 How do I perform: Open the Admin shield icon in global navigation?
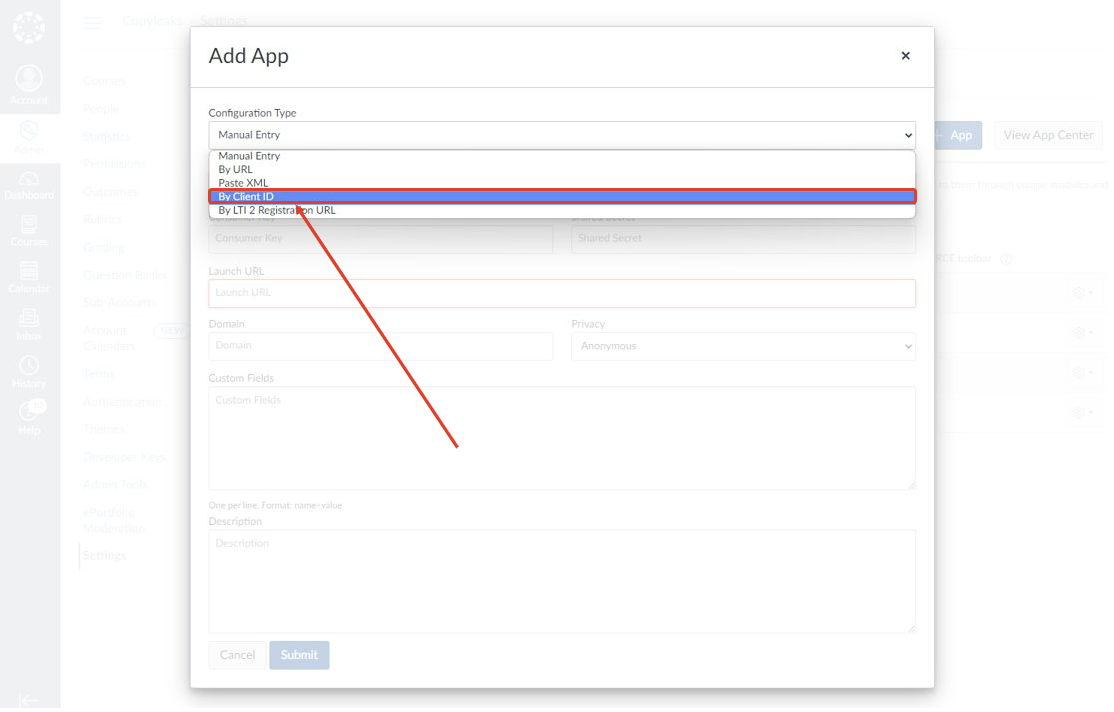tap(29, 138)
